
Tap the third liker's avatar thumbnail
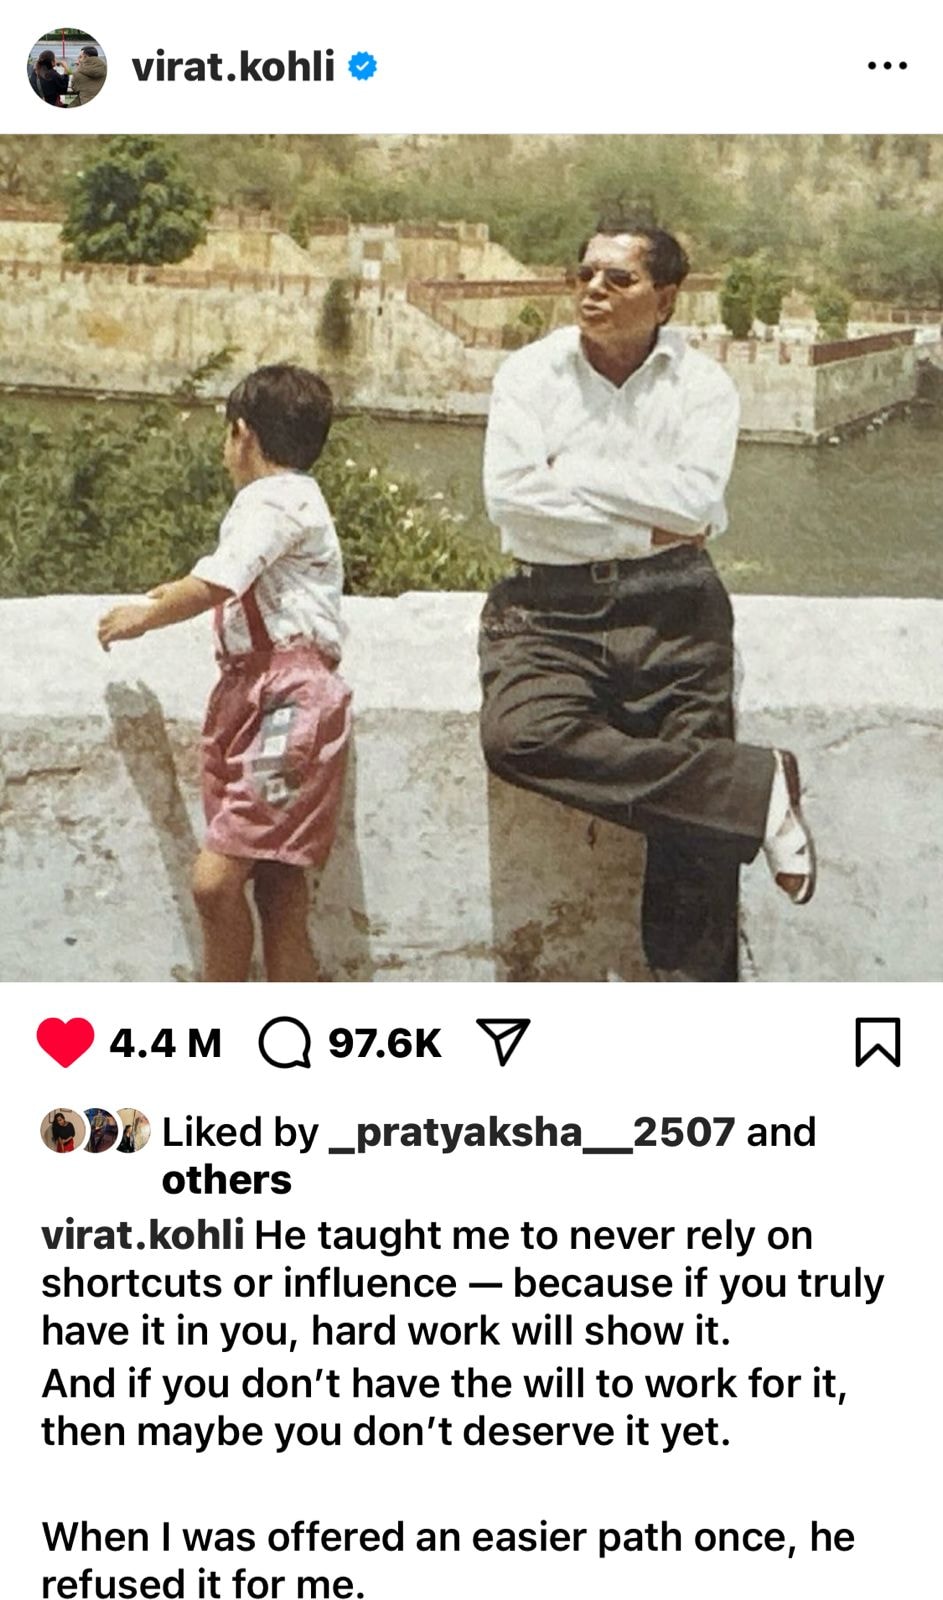pyautogui.click(x=131, y=1131)
